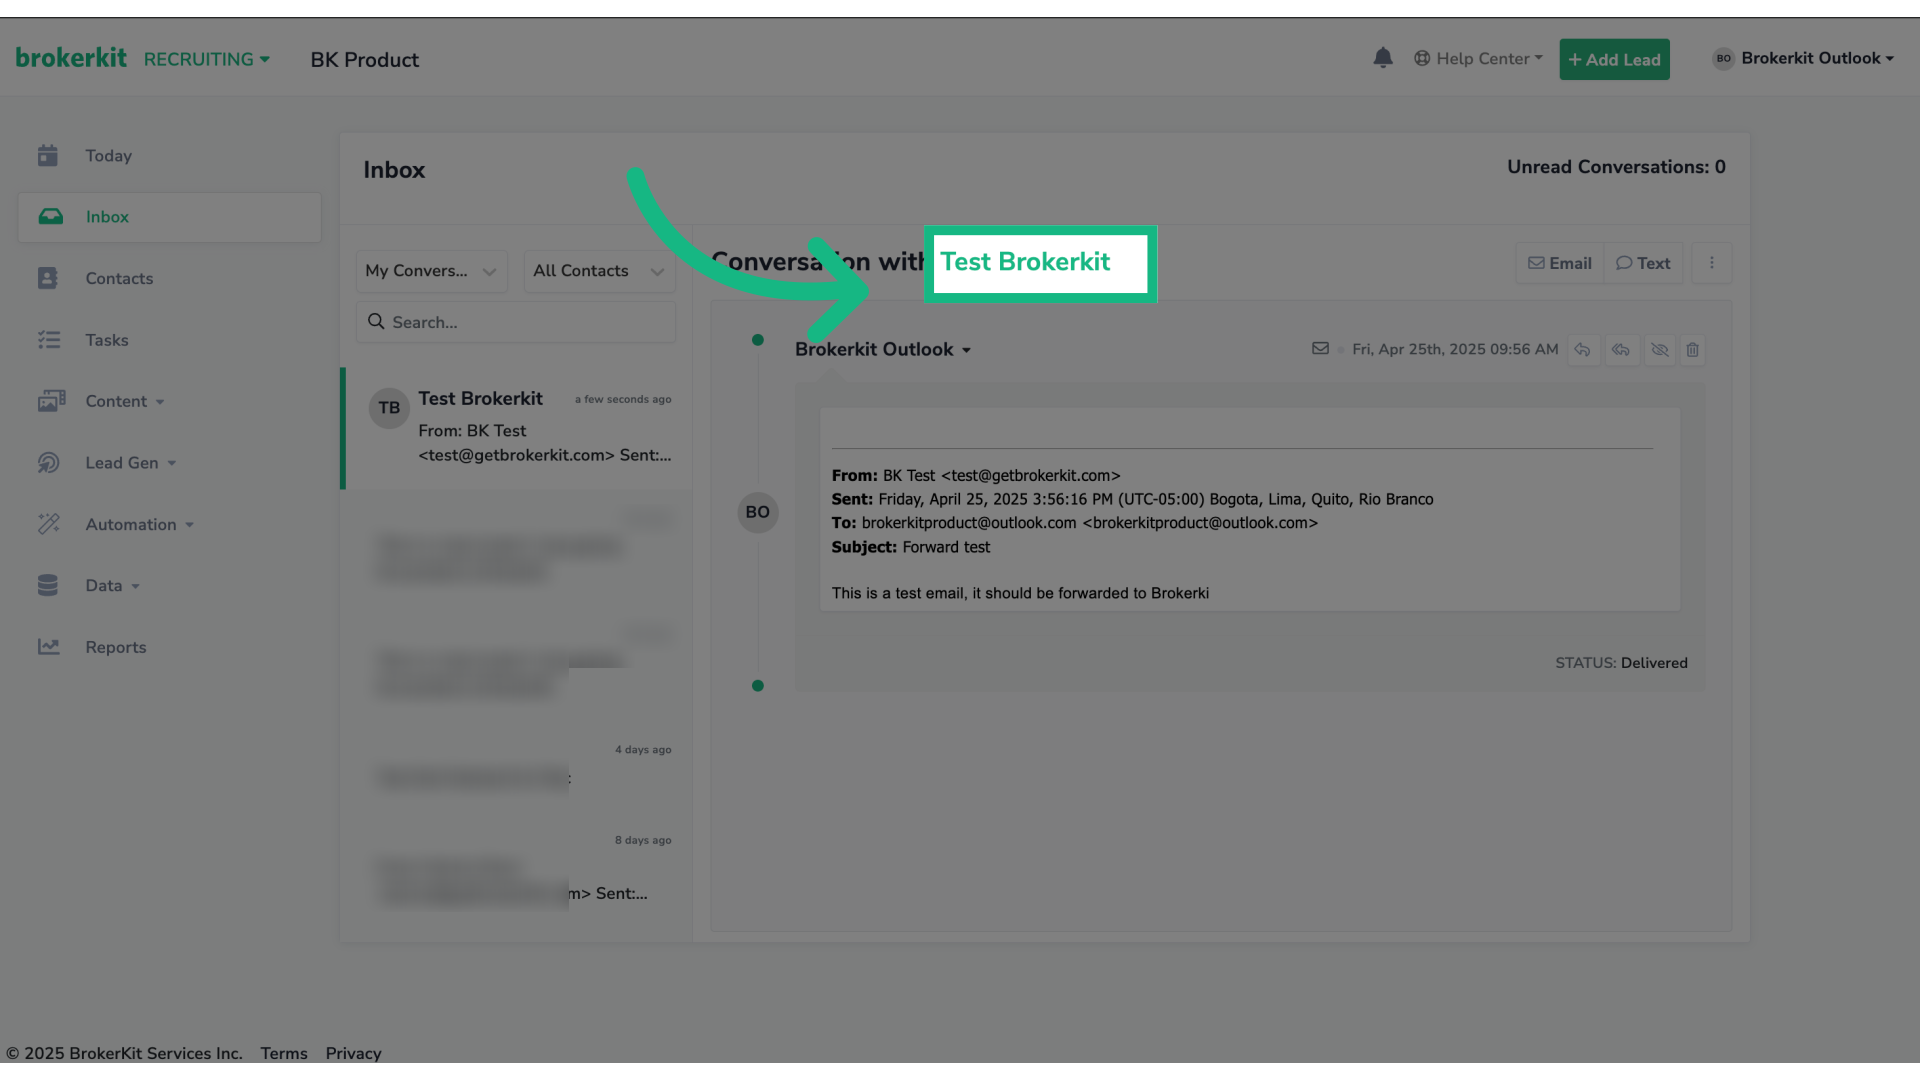Click the Lead Gen signal icon
Image resolution: width=1920 pixels, height=1080 pixels.
tap(49, 463)
